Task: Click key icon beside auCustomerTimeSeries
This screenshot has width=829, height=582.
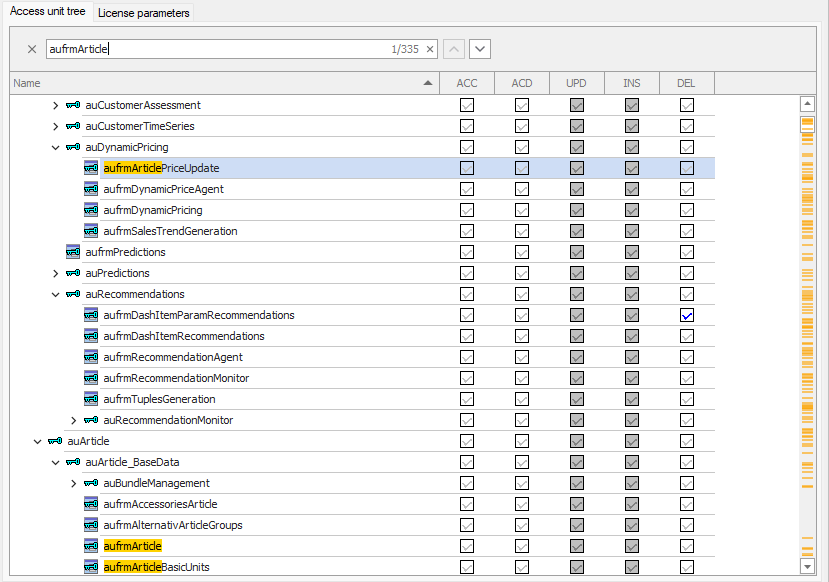Action: pos(73,126)
